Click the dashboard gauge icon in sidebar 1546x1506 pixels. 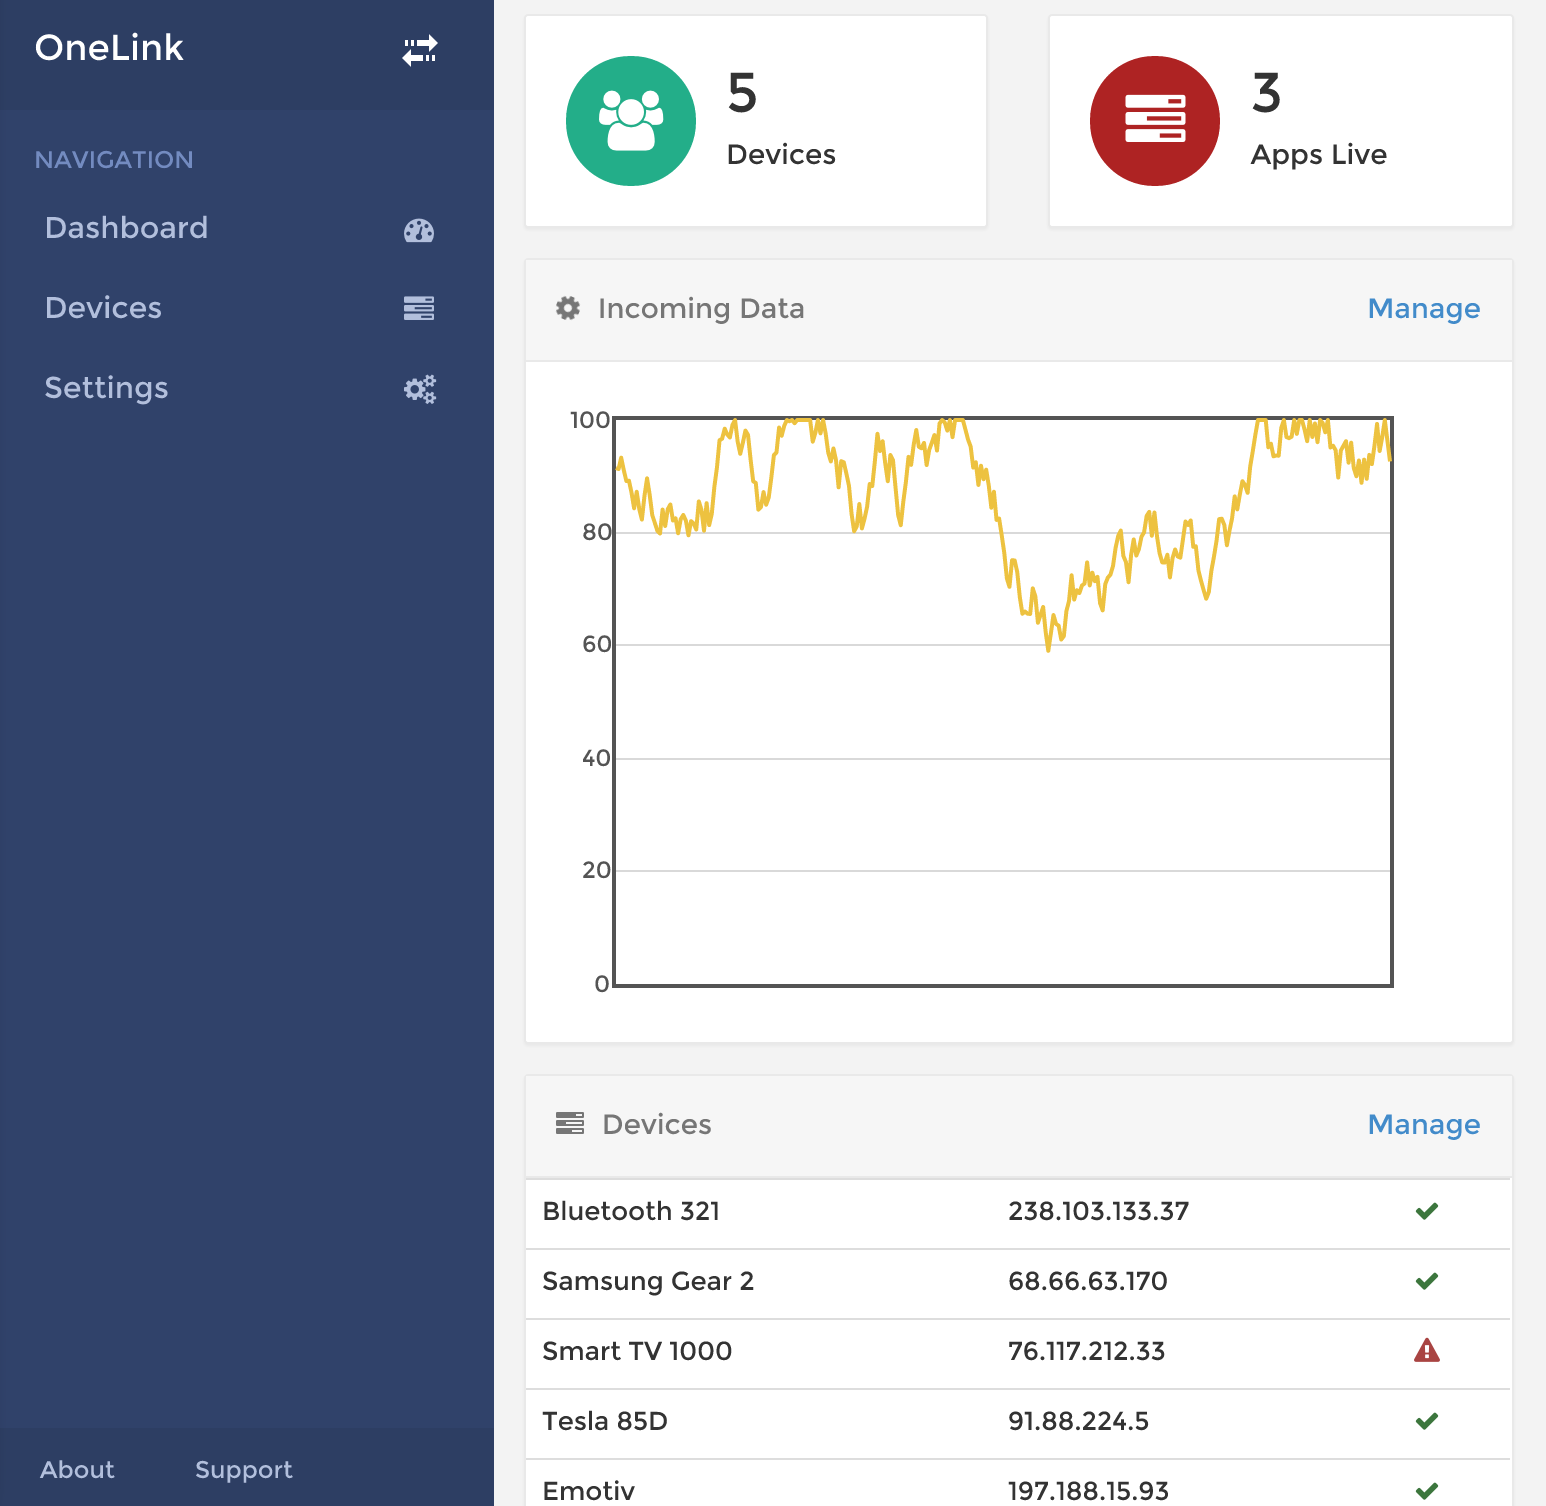[419, 230]
